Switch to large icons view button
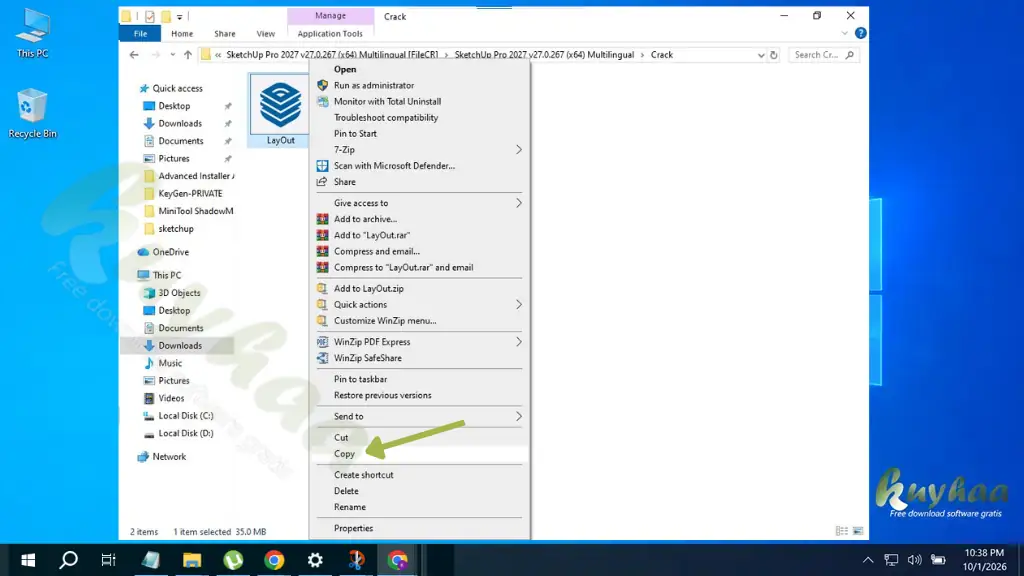 click(x=858, y=531)
